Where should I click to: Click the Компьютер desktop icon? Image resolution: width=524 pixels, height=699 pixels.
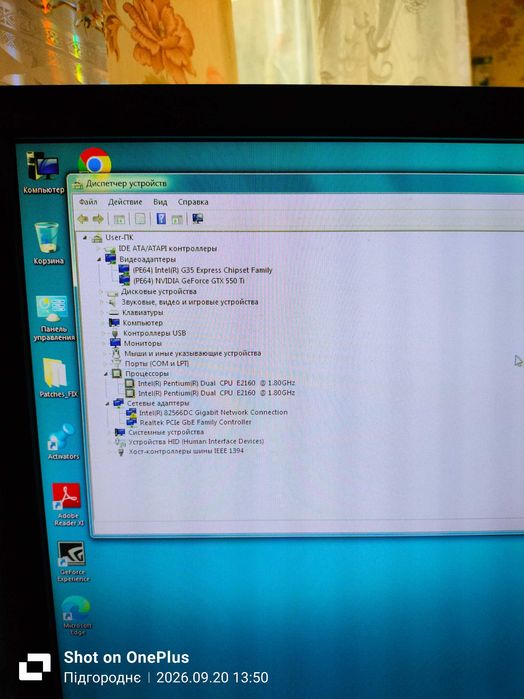(43, 173)
